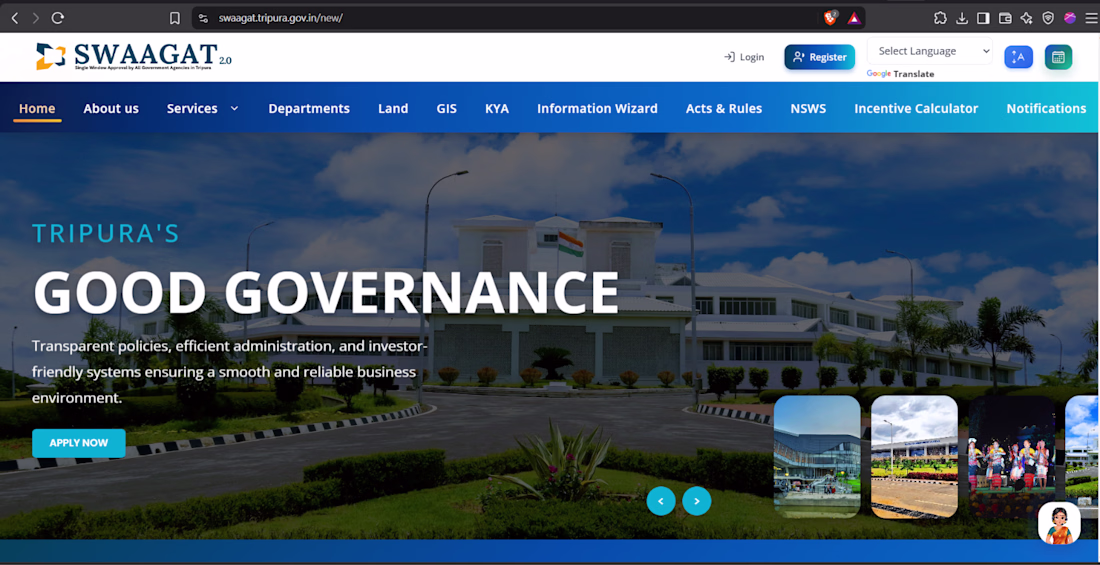Click the APPLY NOW button
This screenshot has height=565, width=1100.
79,443
